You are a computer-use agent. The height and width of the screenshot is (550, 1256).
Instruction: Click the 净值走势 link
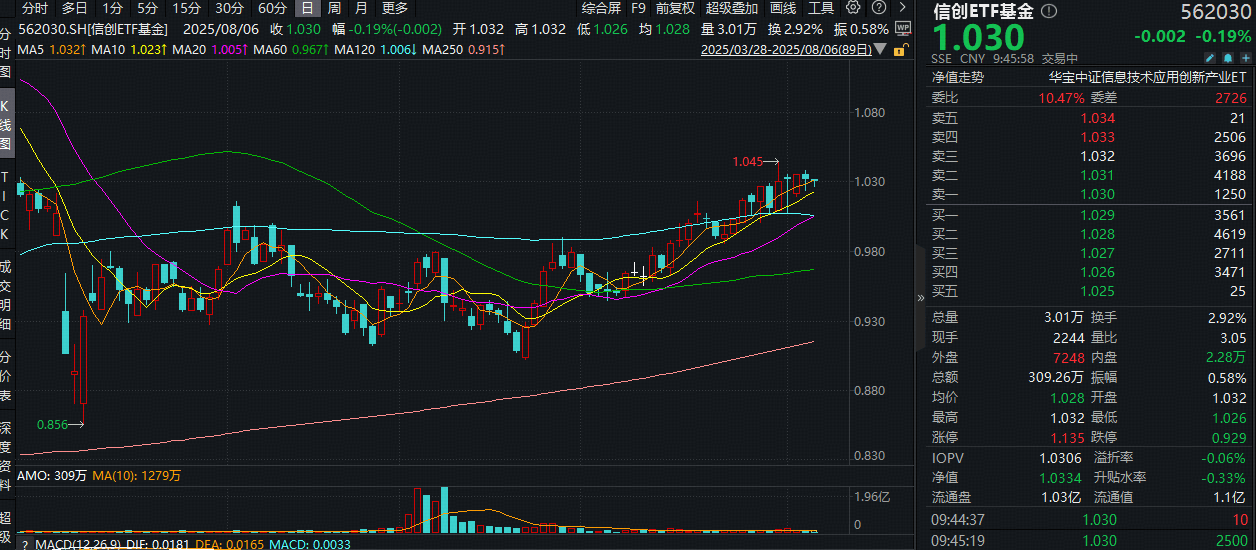pos(957,77)
